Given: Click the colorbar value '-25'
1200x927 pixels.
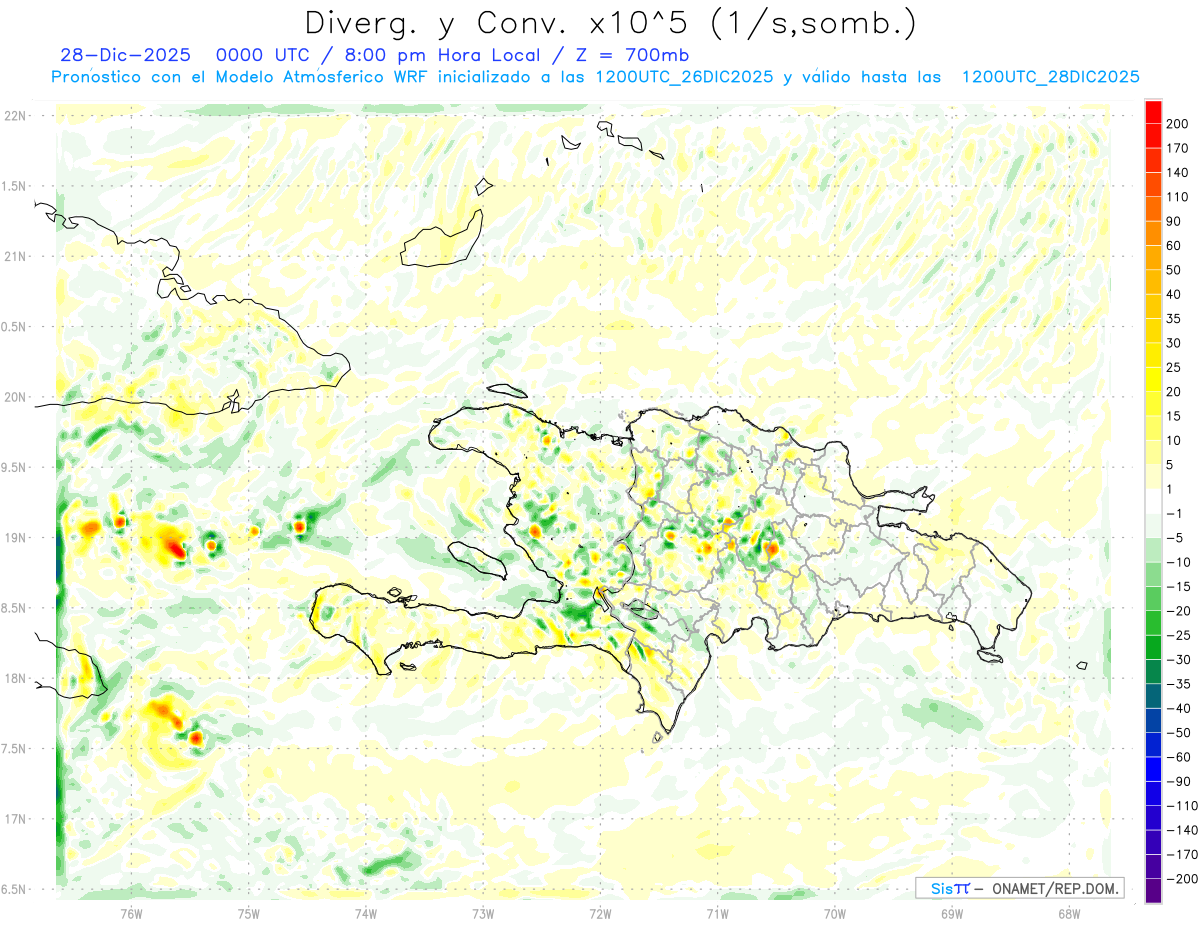Looking at the screenshot, I should click(1178, 635).
